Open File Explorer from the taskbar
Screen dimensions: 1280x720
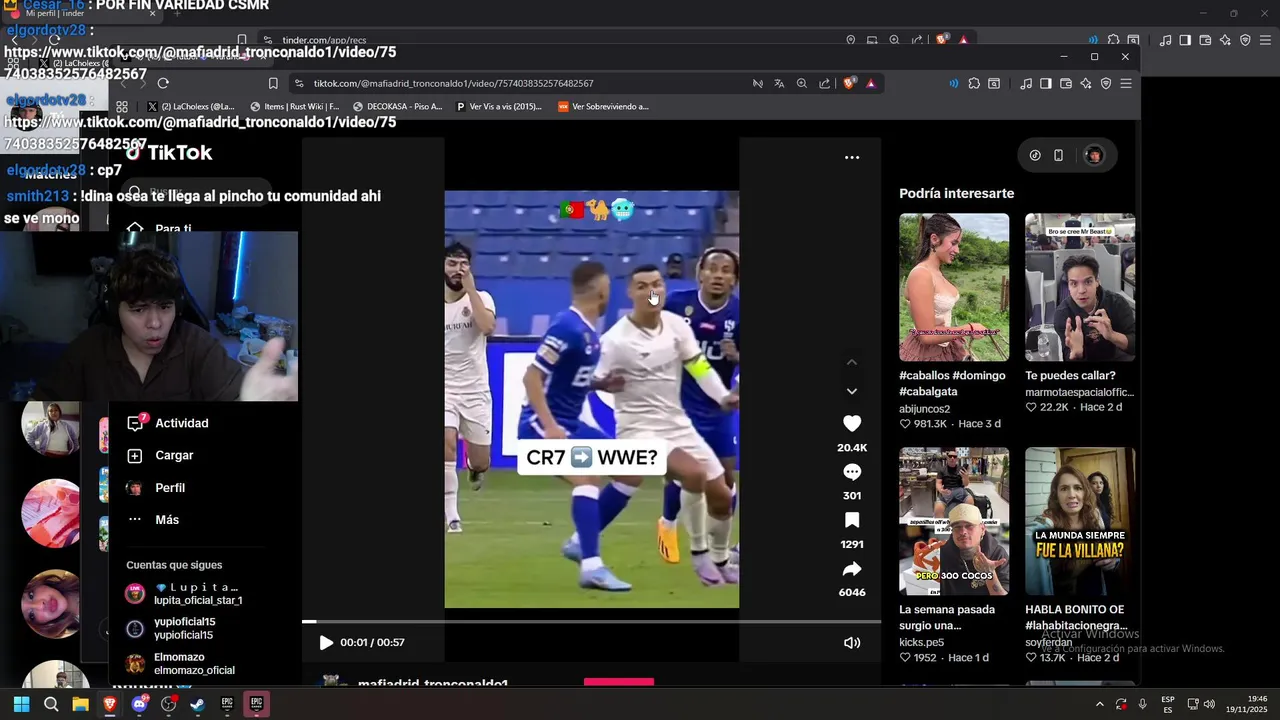coord(80,704)
